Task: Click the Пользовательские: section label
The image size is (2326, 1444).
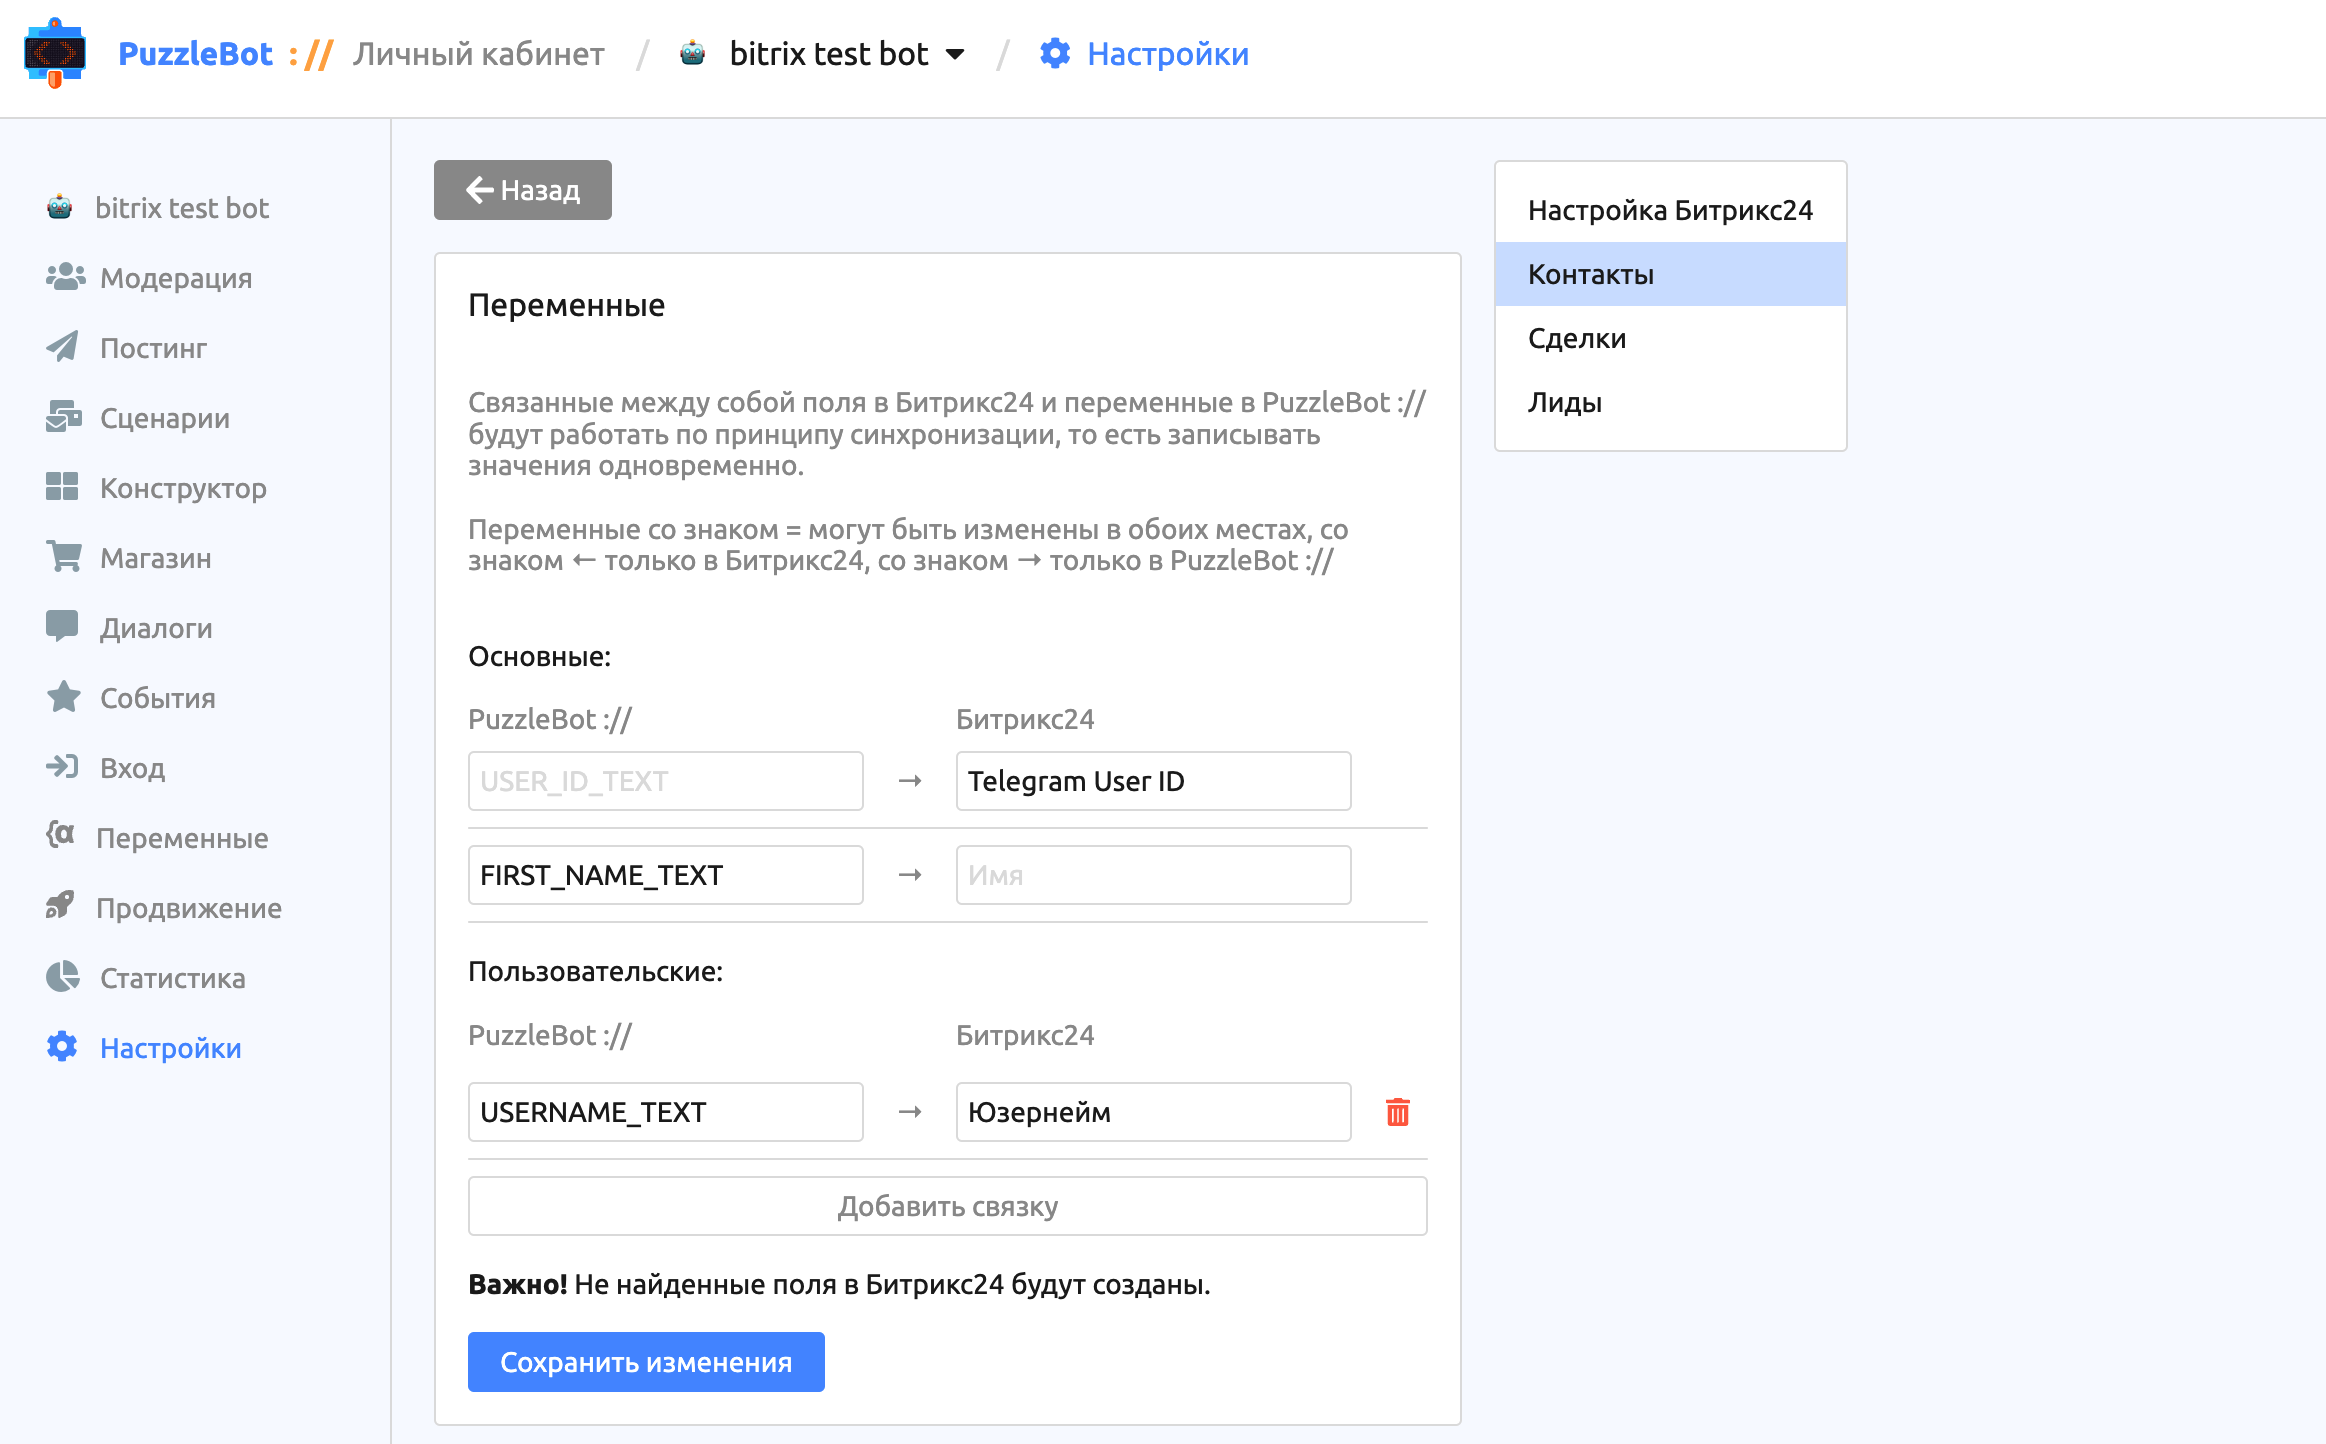Action: coord(595,972)
